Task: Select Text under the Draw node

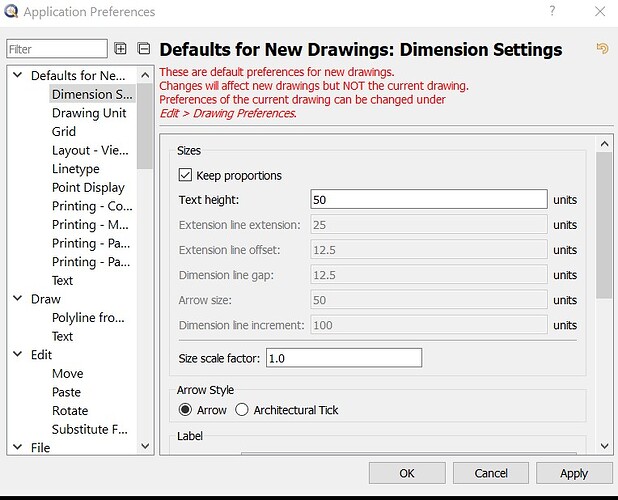Action: pos(62,336)
